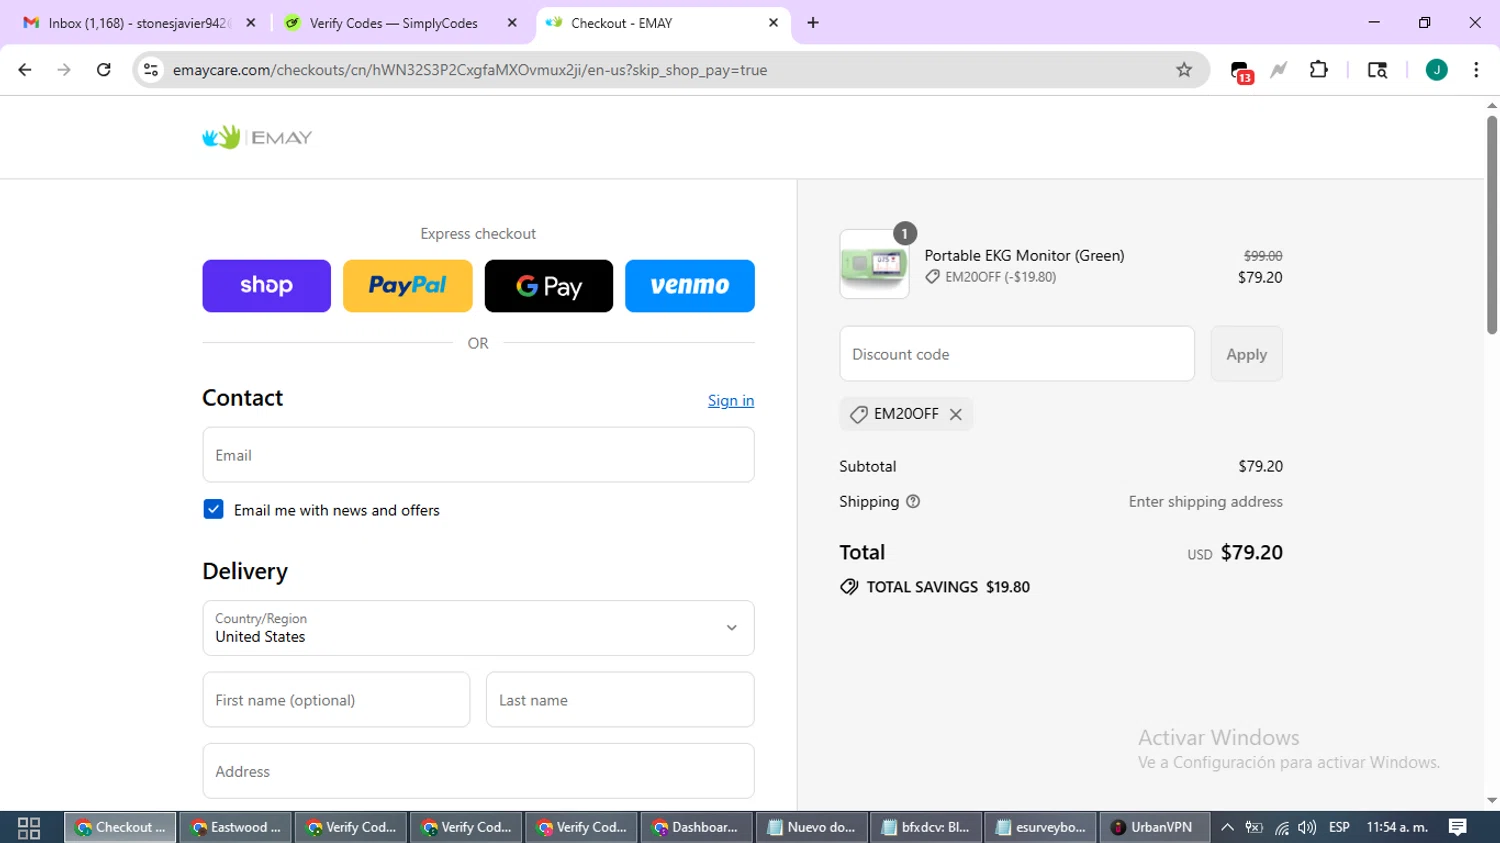
Task: Switch to Dashboard taskbar window
Action: (697, 827)
